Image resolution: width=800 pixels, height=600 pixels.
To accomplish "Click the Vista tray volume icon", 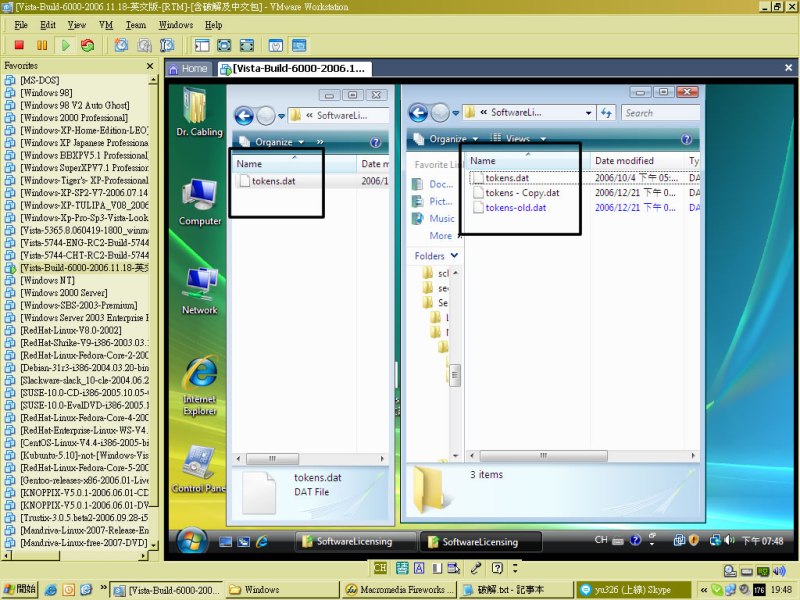I will (x=730, y=540).
